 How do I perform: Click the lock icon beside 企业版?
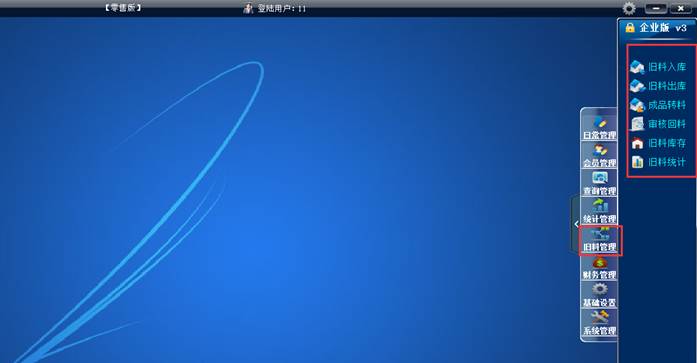click(x=630, y=28)
